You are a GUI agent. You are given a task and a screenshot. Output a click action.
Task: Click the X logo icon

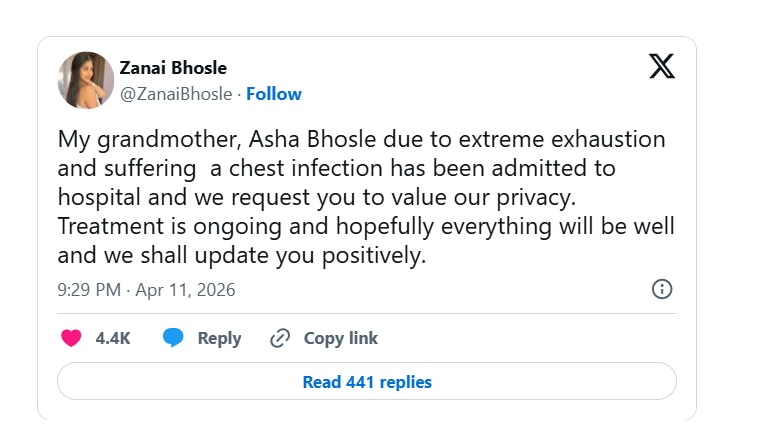661,67
